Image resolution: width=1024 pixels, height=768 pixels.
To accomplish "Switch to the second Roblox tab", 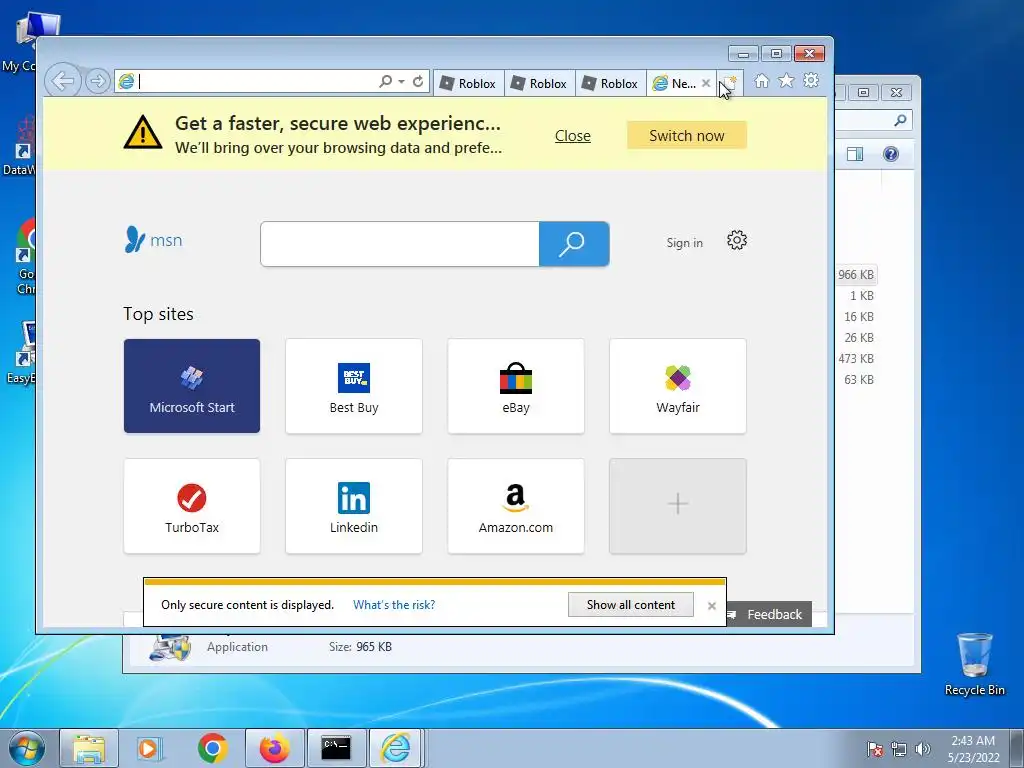I will 539,84.
